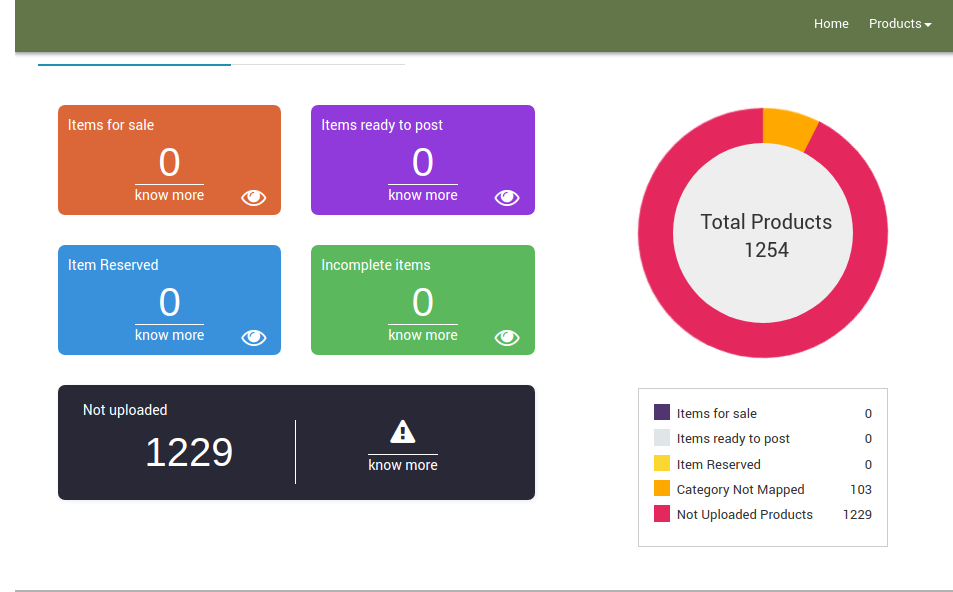Click the eye icon on Incomplete items card

507,338
